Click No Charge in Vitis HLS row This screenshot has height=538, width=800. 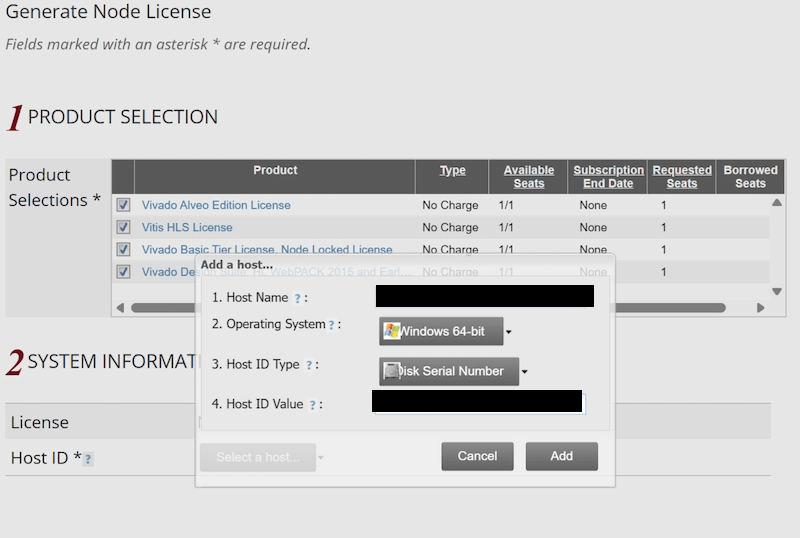pos(450,227)
